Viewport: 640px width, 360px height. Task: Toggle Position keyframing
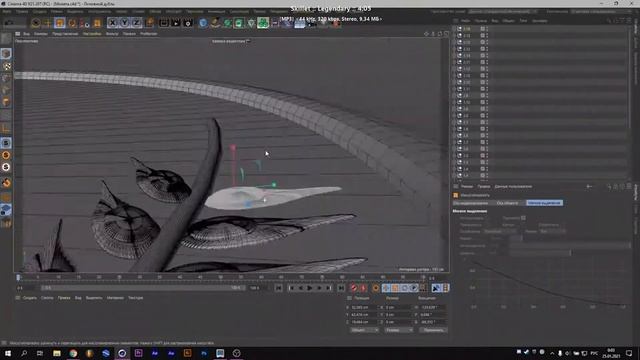coord(386,288)
